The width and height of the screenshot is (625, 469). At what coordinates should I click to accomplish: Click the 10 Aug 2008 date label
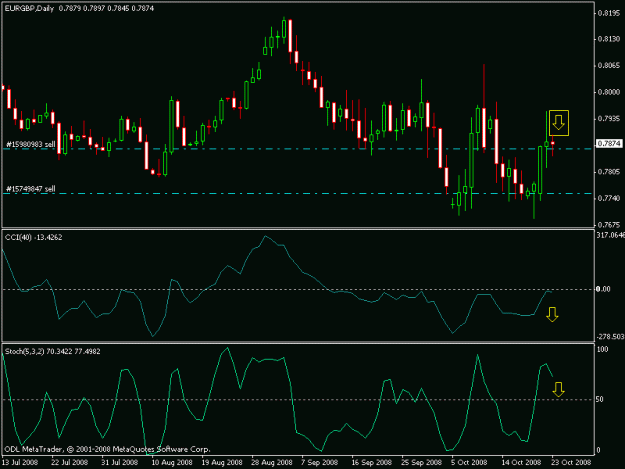click(172, 462)
